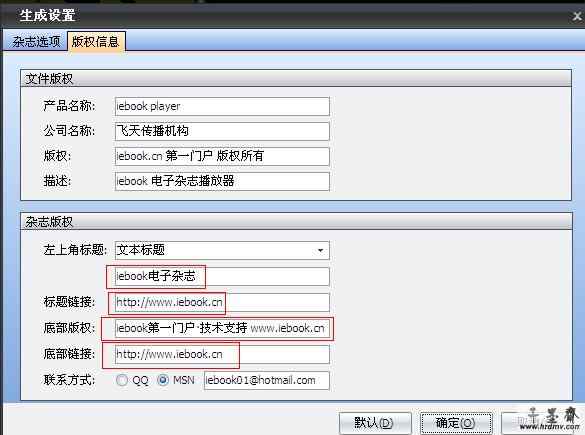Click the 产品名称 field containing iebook player
Screen dimensions: 585x435
222,106
